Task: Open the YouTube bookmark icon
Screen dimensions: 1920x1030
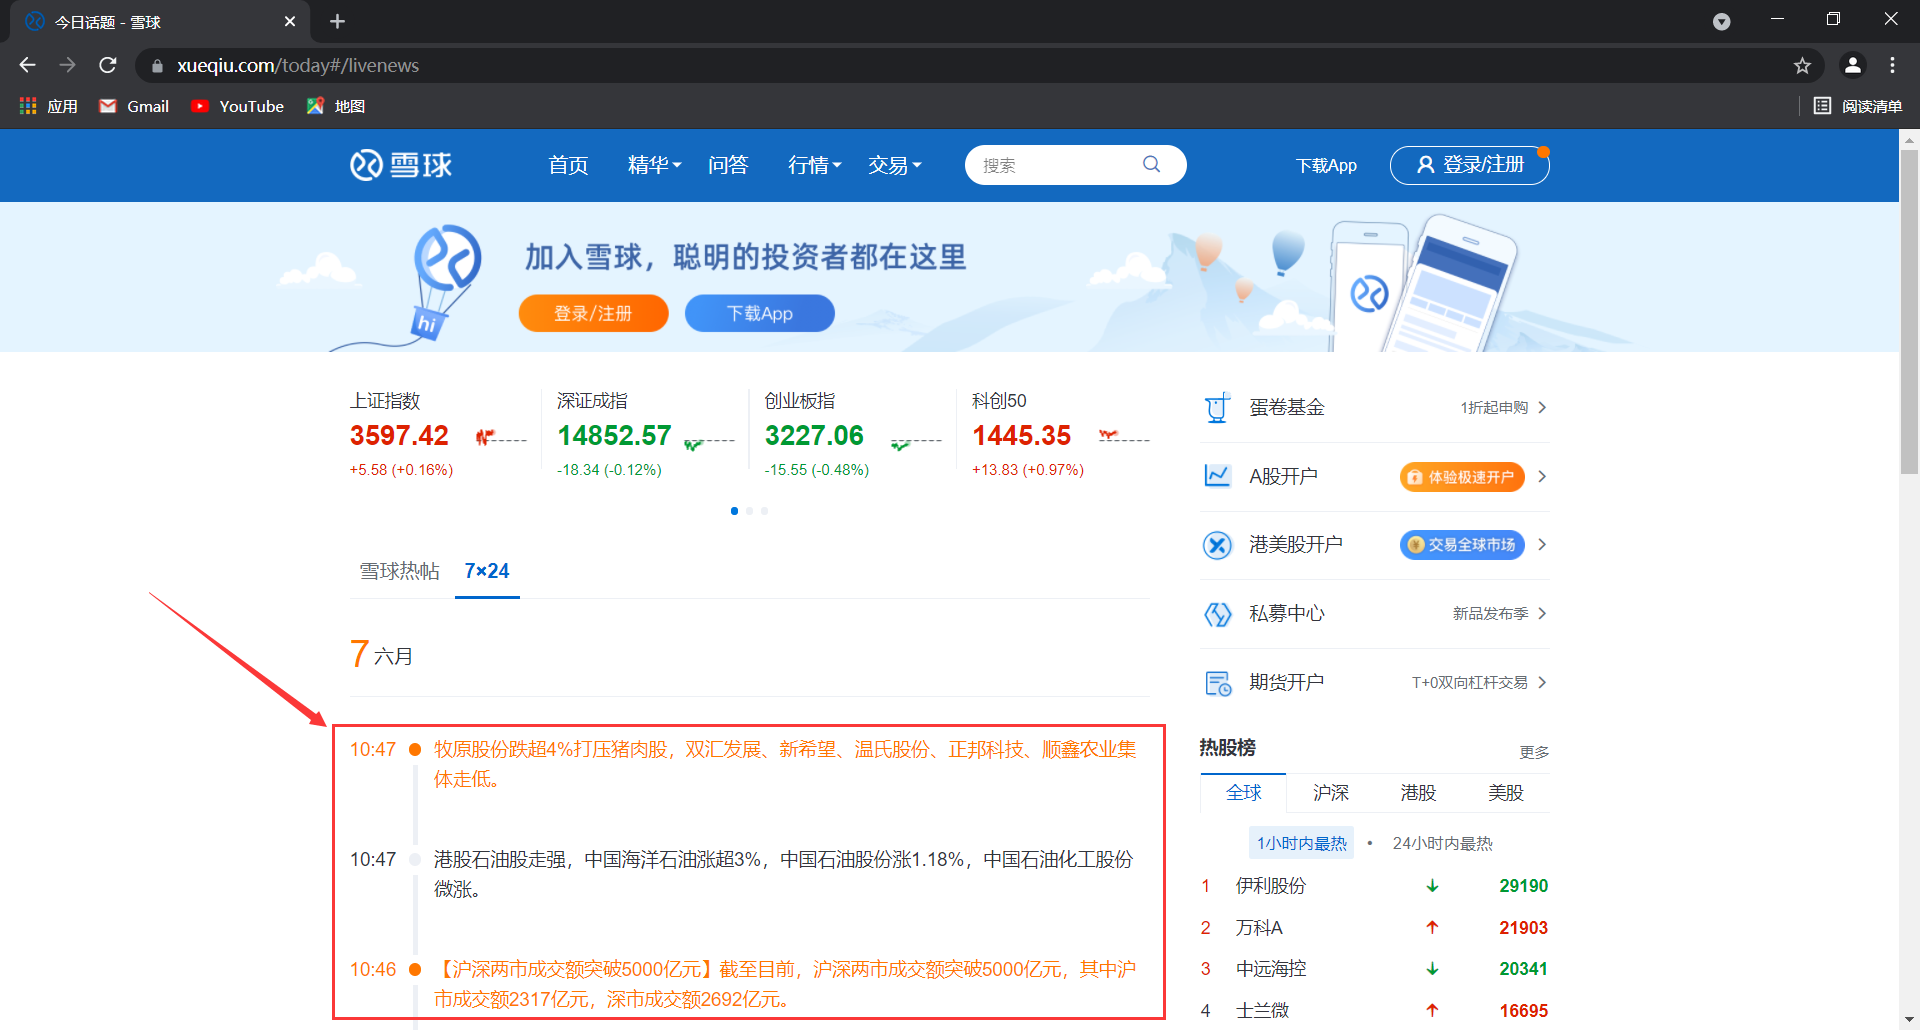Action: point(200,106)
